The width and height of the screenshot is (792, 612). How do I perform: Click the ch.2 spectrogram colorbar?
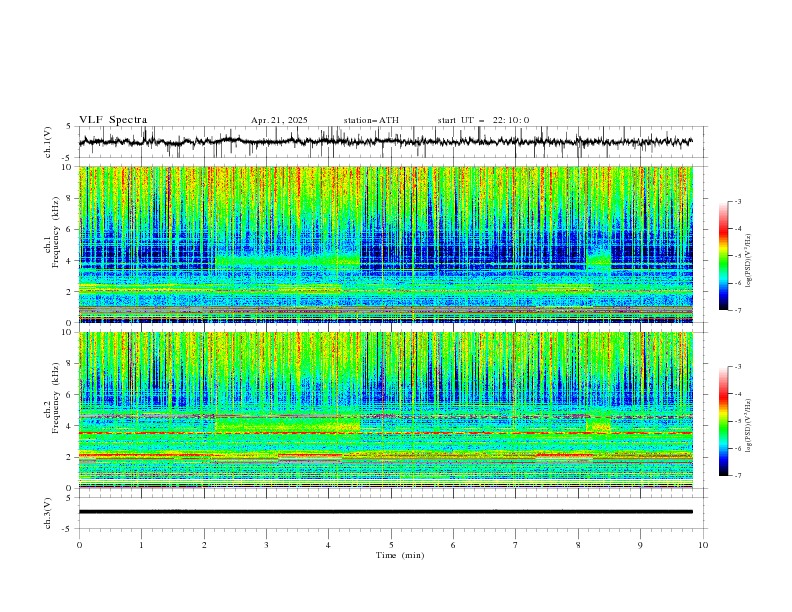pos(723,421)
